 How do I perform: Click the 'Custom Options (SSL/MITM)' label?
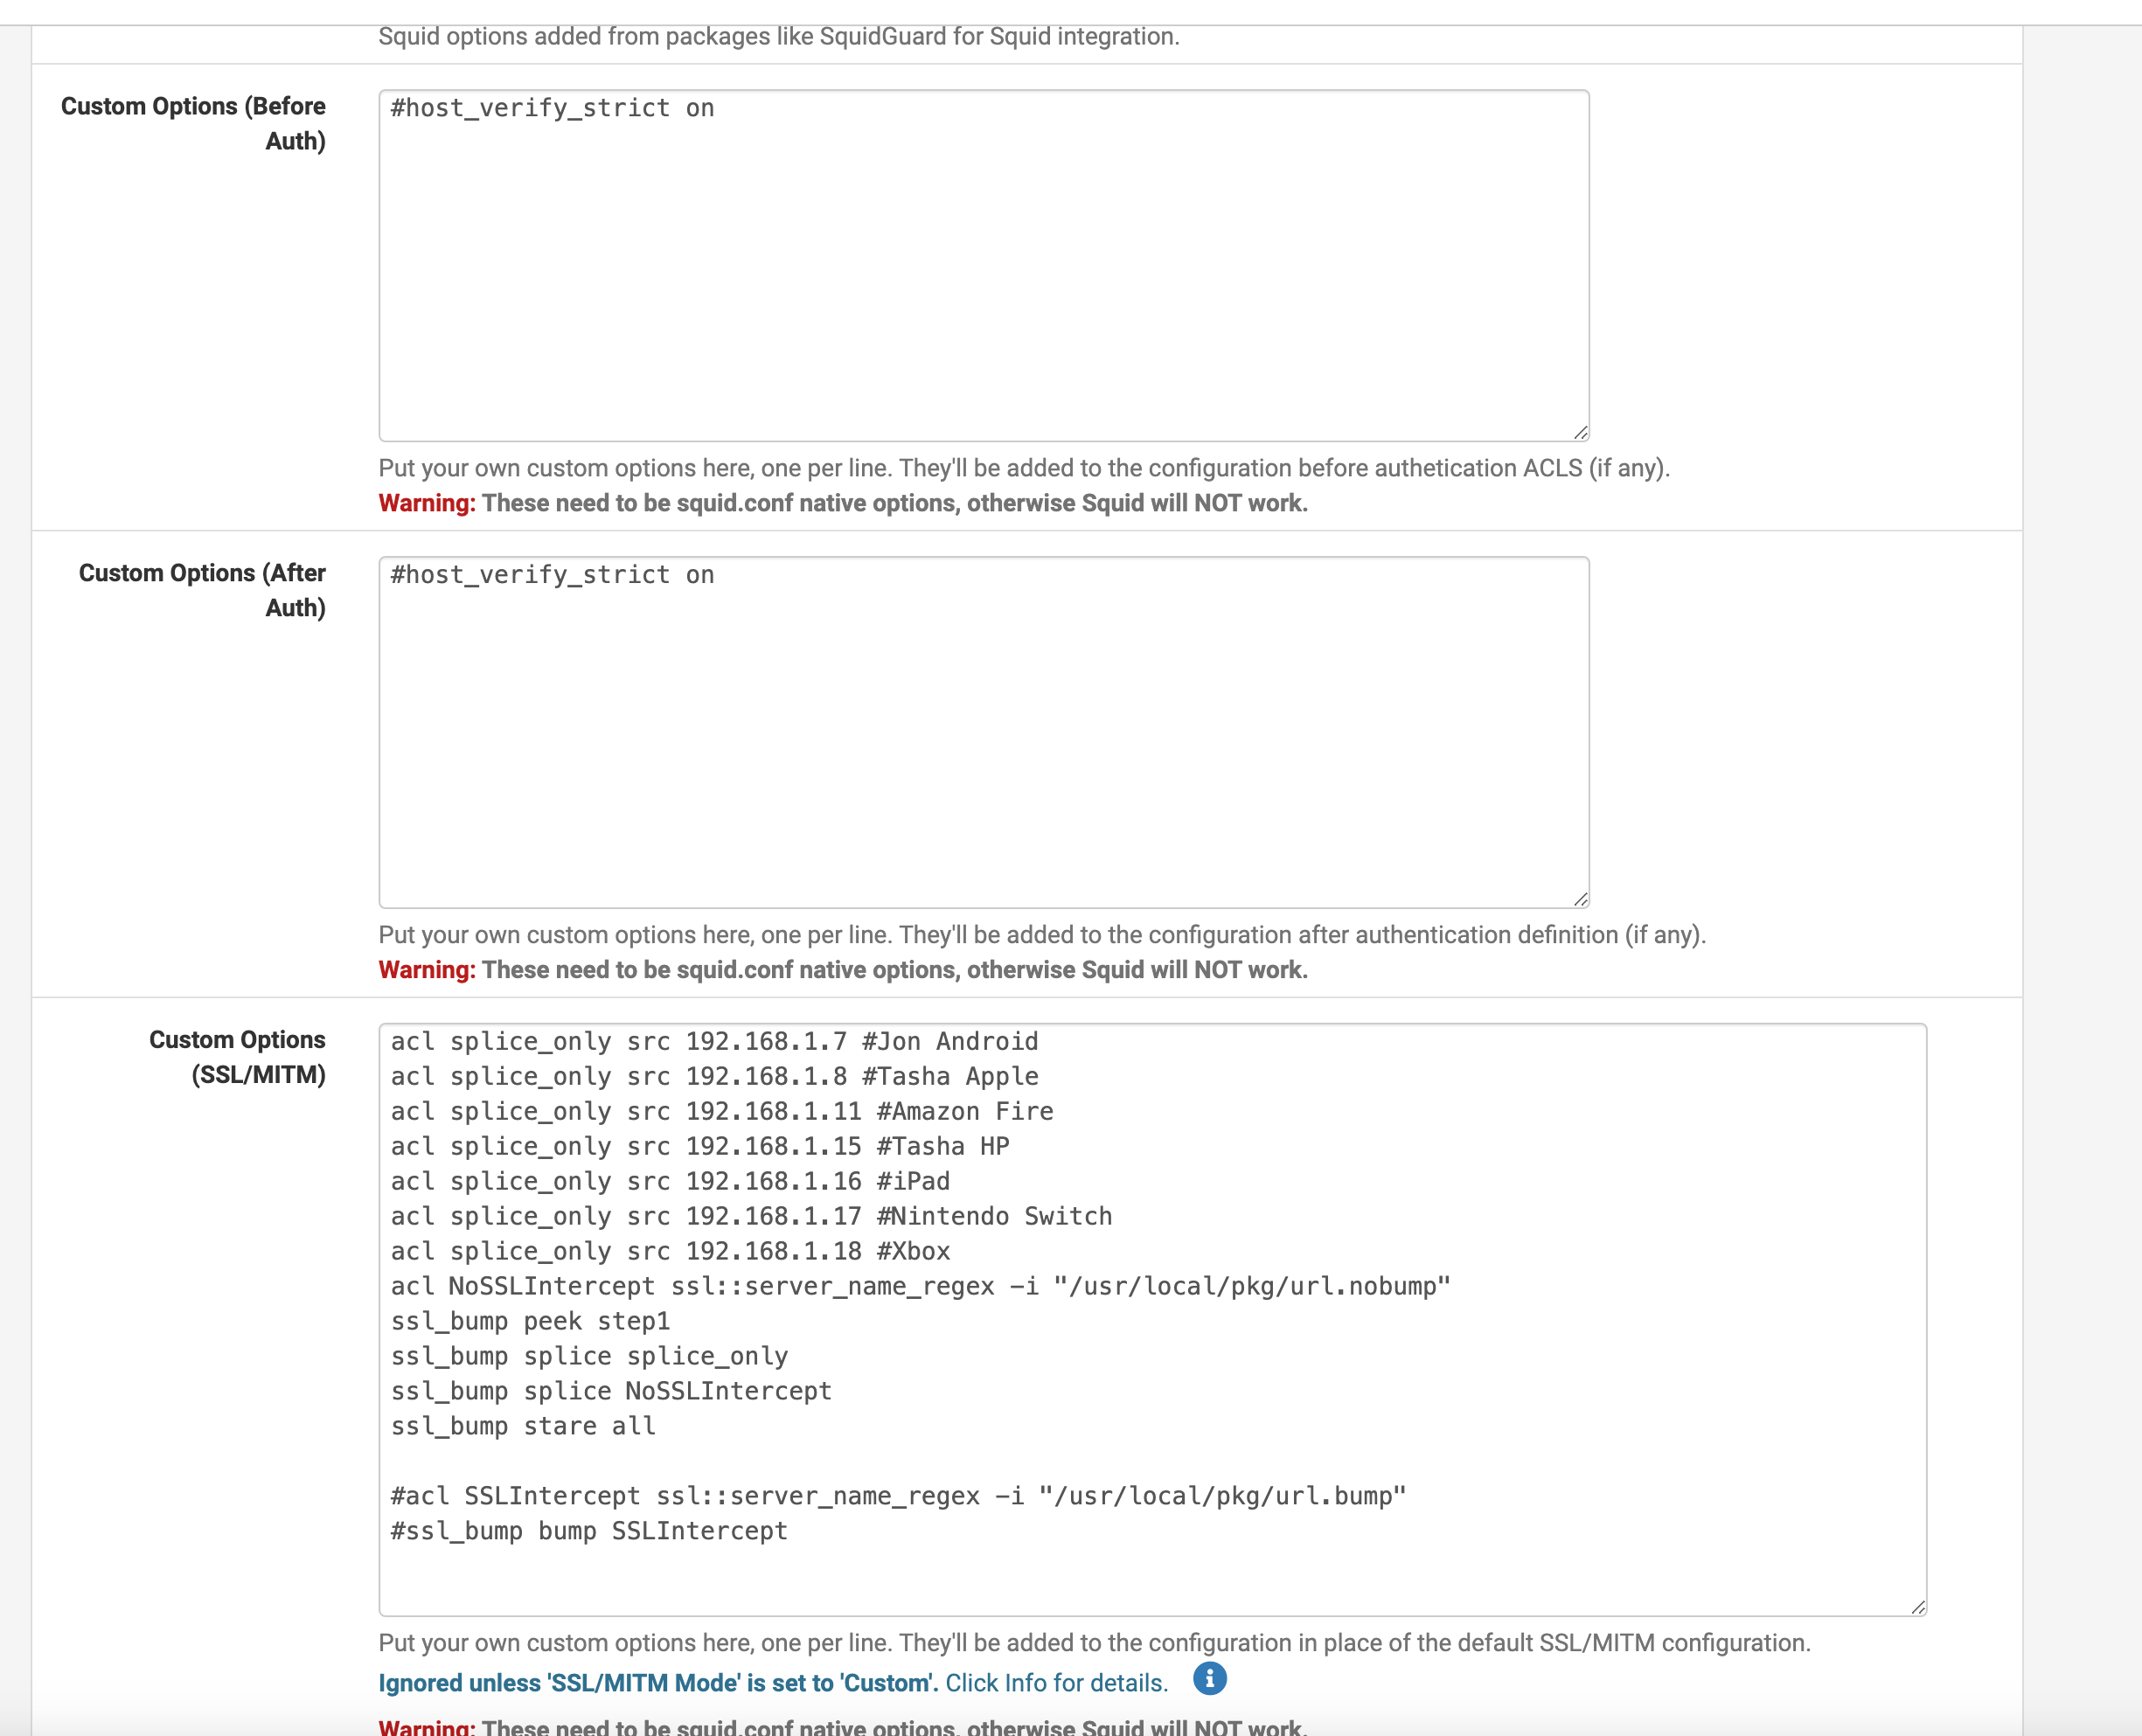[237, 1057]
